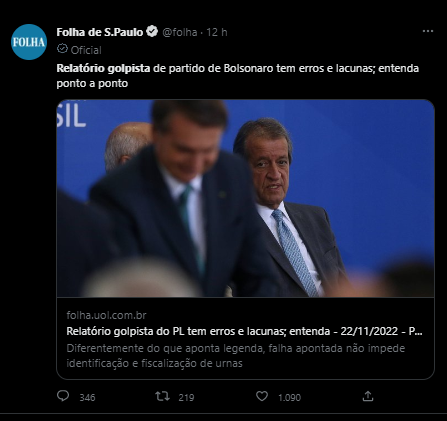Open the article preview photo
447x421 pixels.
[x=245, y=198]
